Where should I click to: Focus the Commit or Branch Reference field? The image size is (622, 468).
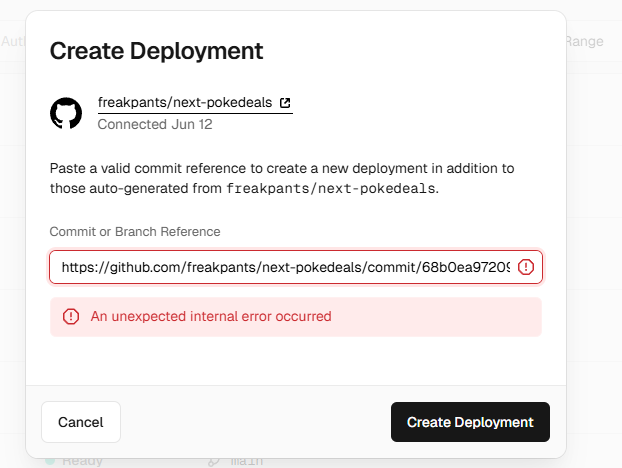[285, 267]
